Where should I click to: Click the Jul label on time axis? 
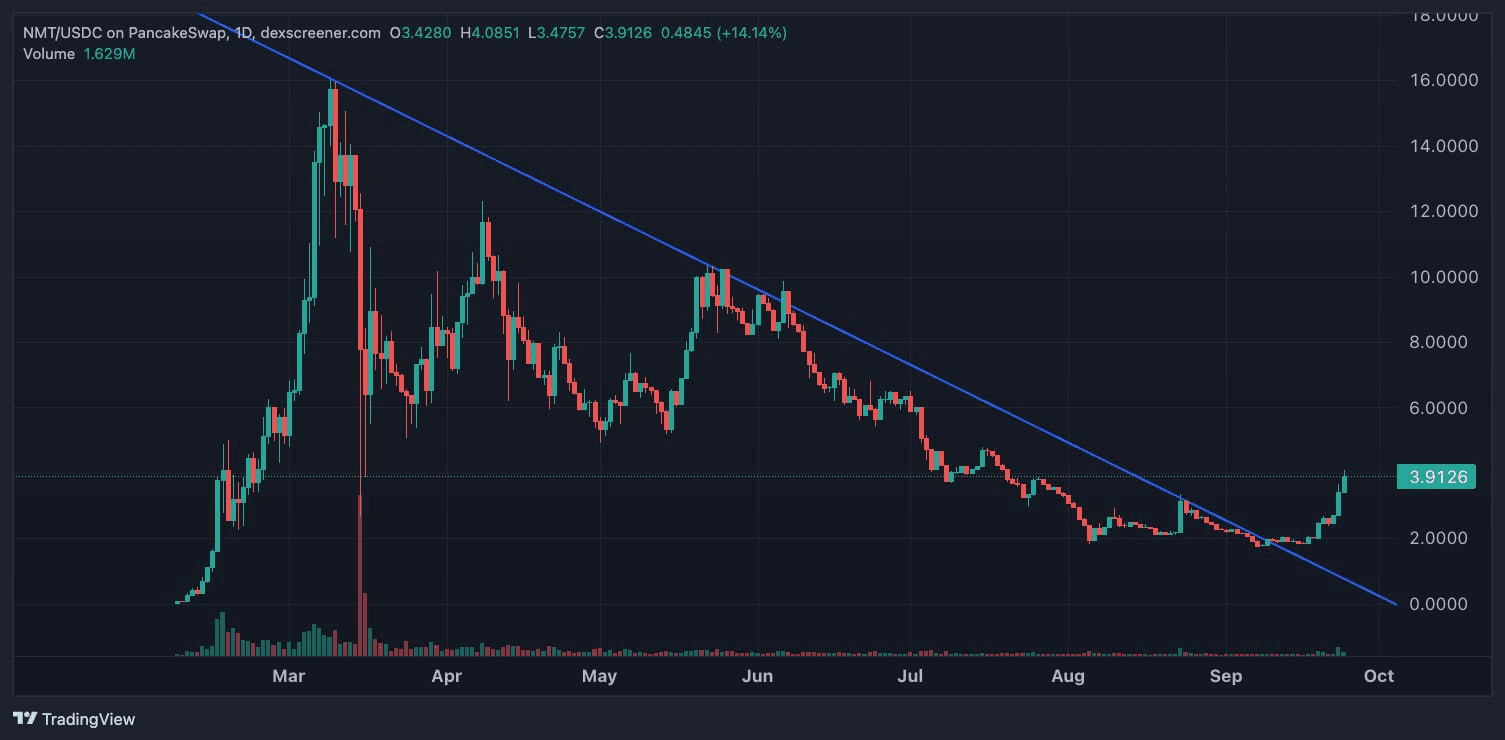point(910,677)
